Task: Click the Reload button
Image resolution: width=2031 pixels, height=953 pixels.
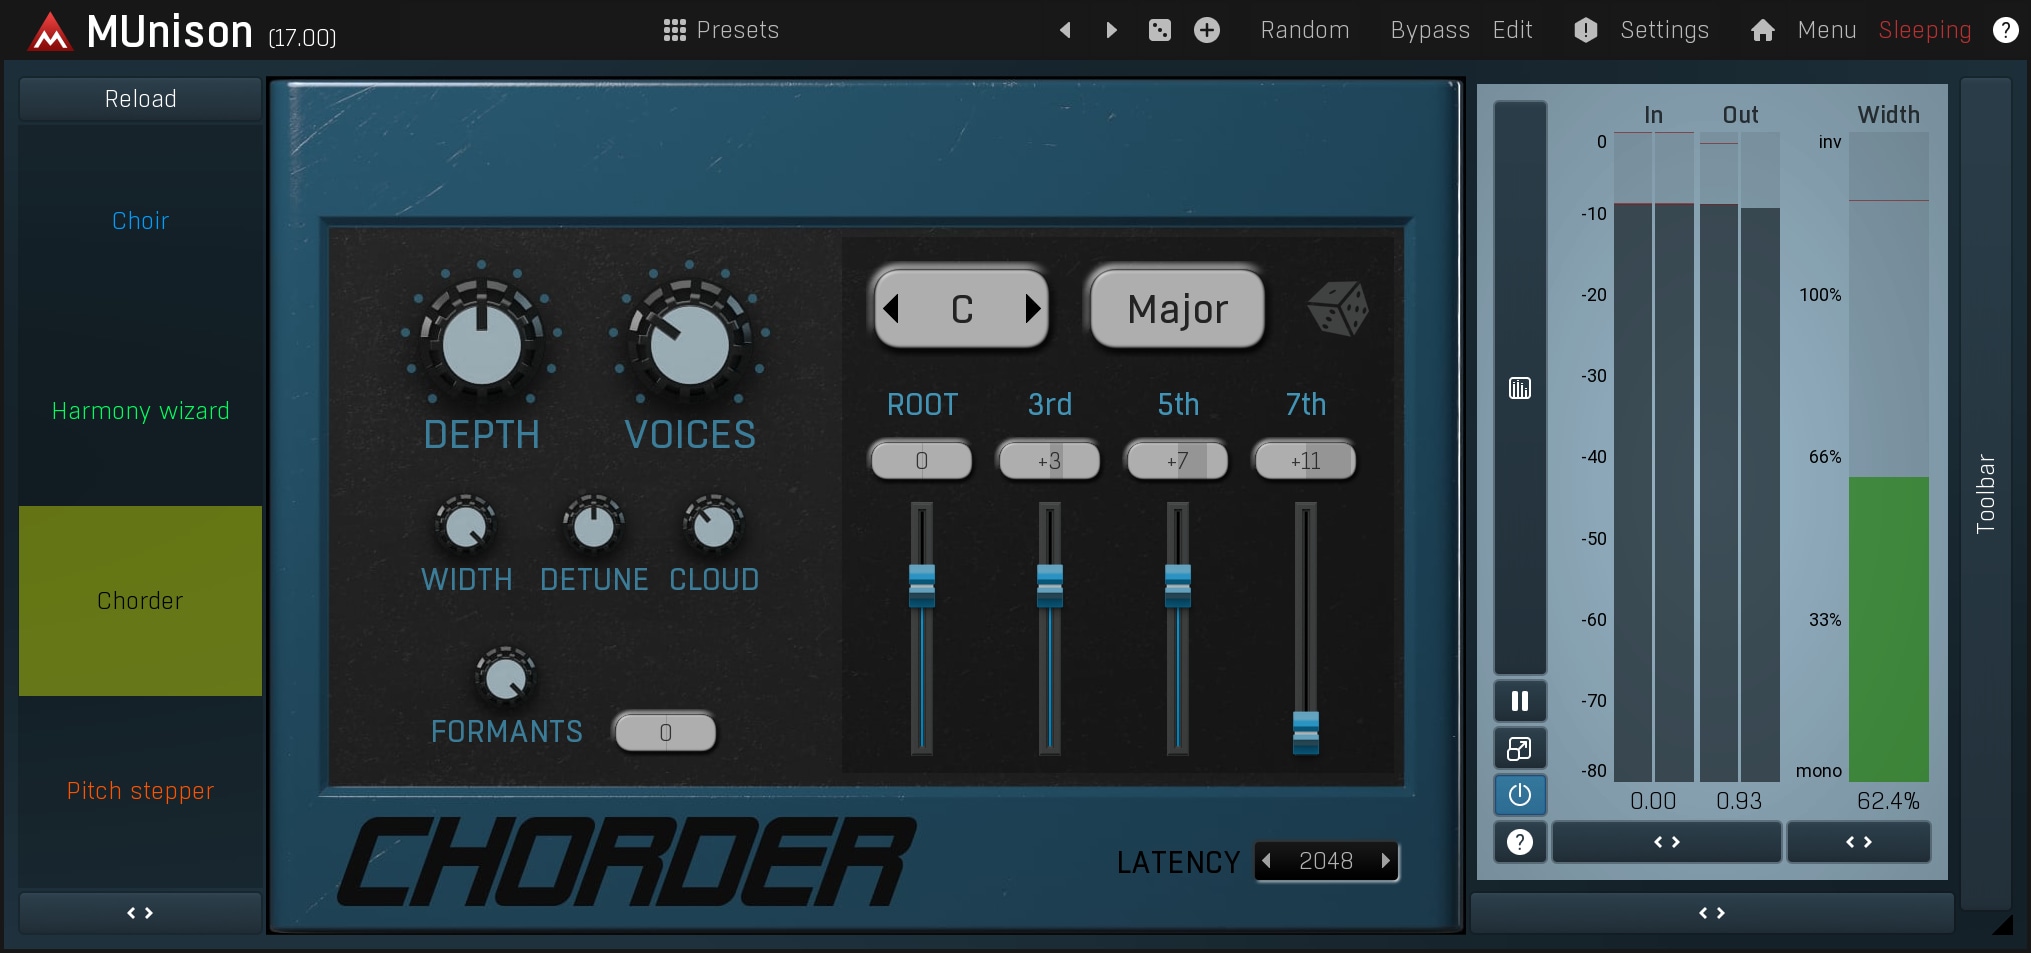Action: (x=140, y=99)
